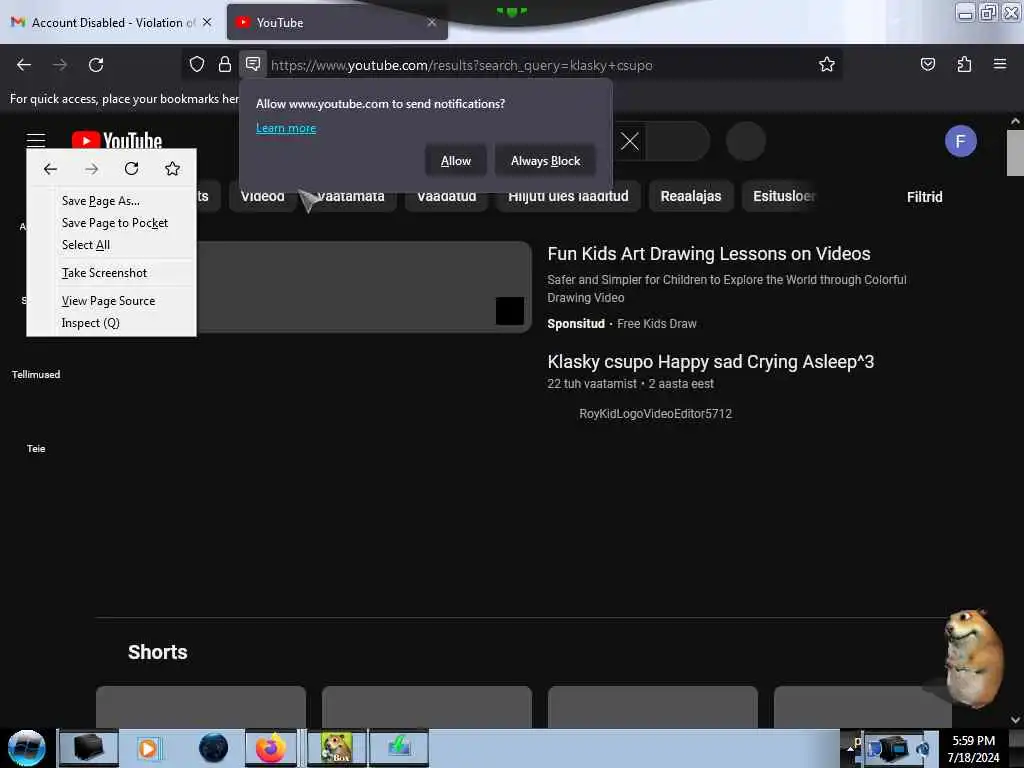Close the Account Disabled Gmail tab

click(x=207, y=22)
